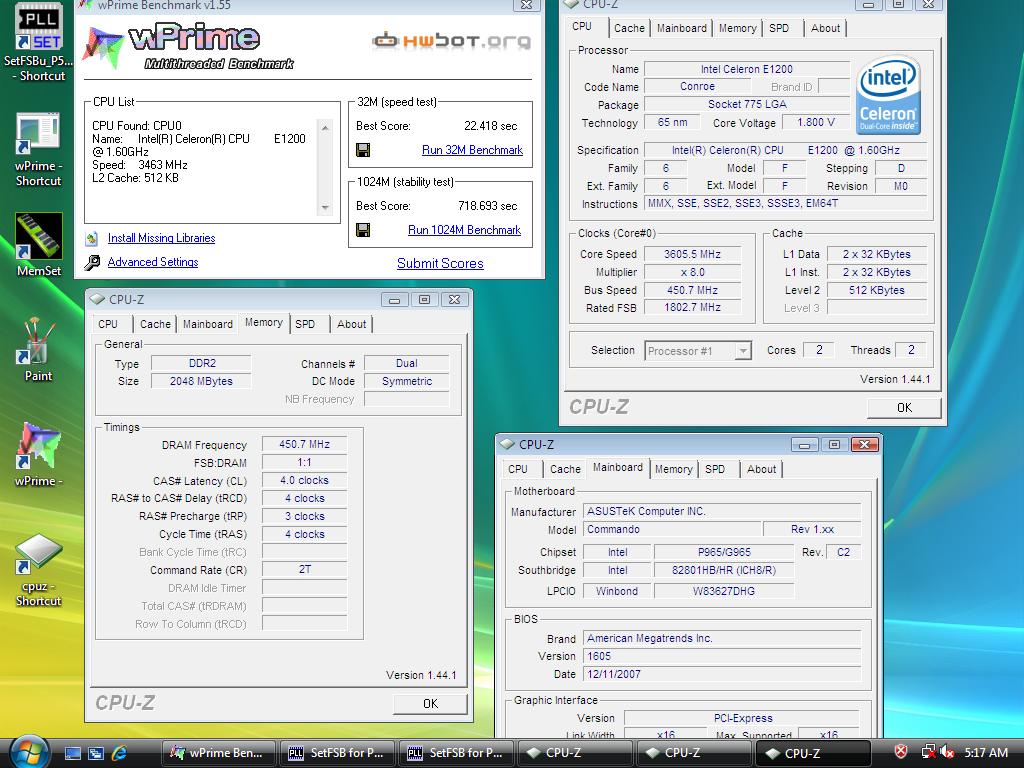Click the CAS# Latency 4.0 clocks value
The image size is (1024, 768).
coord(304,480)
